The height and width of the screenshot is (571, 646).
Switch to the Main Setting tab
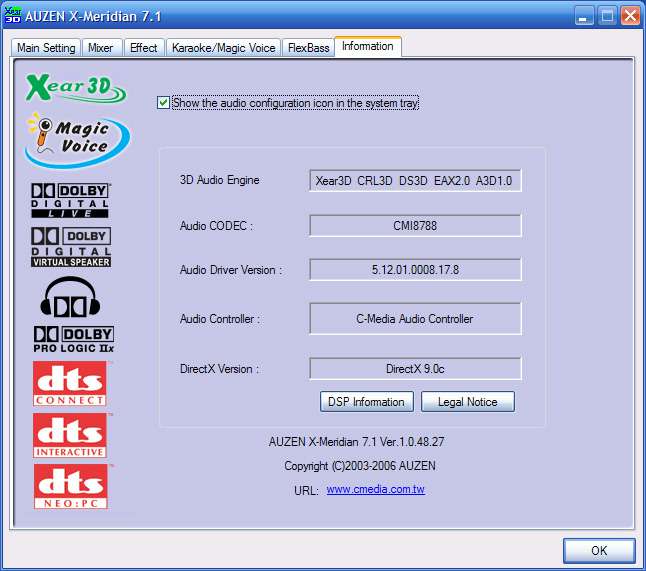point(46,48)
